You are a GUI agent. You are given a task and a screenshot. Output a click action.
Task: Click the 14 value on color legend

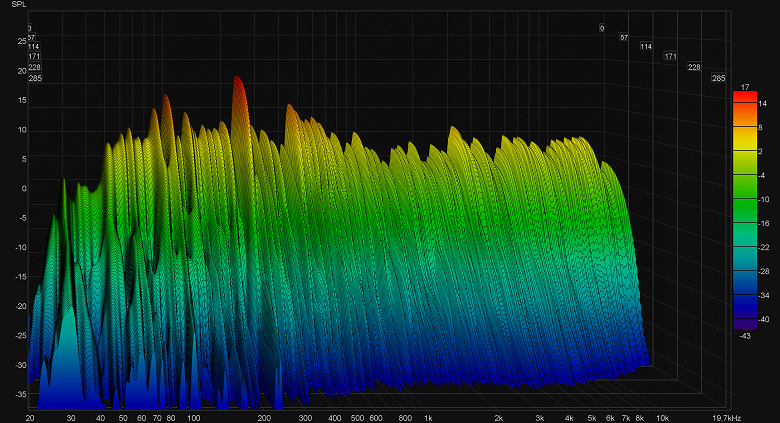pyautogui.click(x=763, y=104)
